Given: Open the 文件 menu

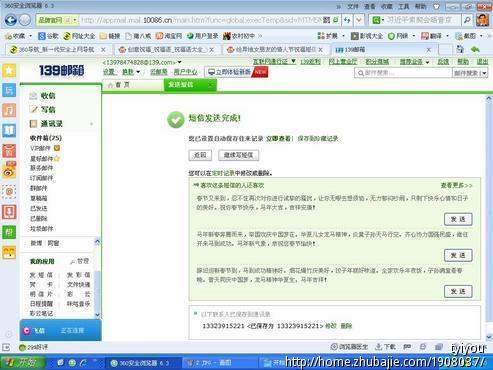Looking at the screenshot, I should 353,6.
